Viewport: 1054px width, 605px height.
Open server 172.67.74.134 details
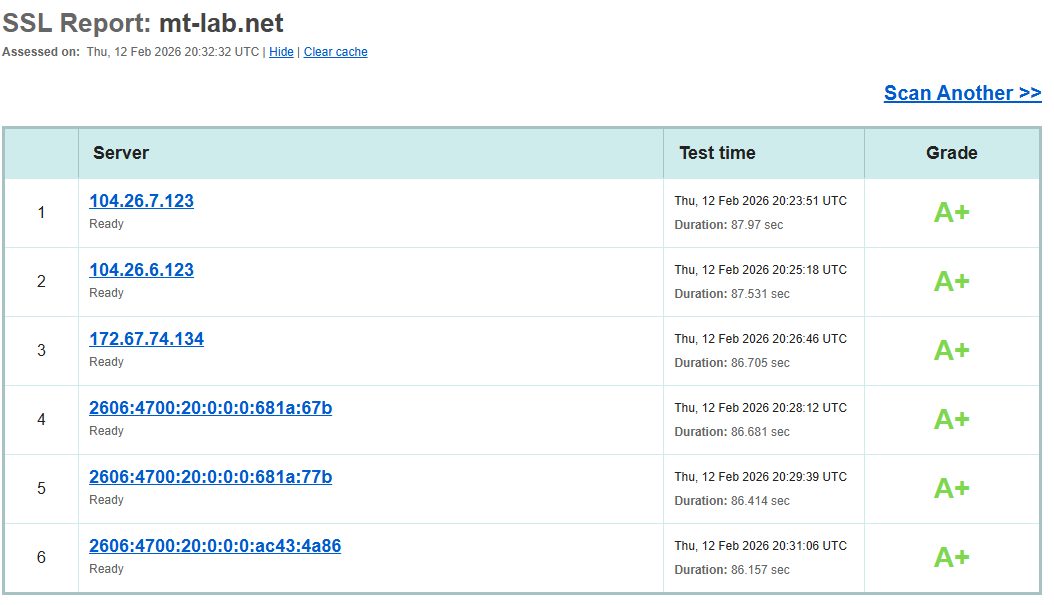(x=147, y=339)
